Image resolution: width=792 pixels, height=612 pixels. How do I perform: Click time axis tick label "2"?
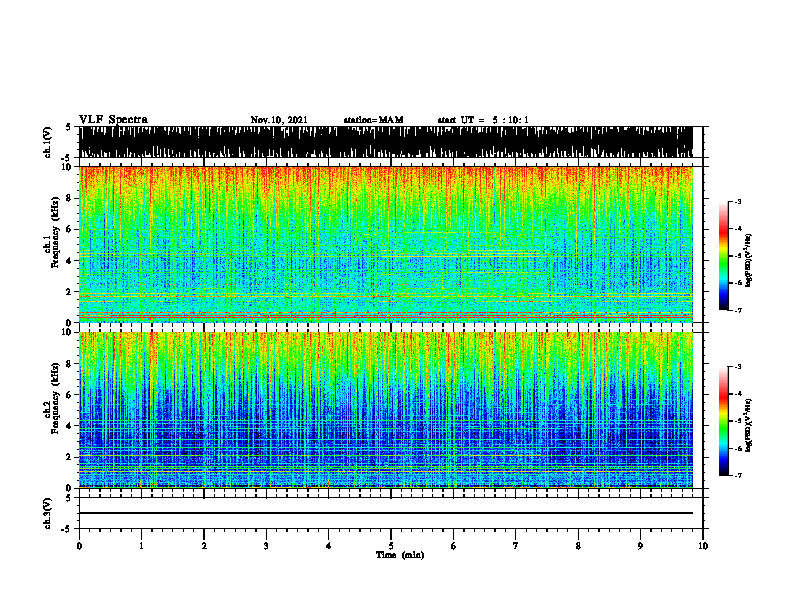(204, 546)
